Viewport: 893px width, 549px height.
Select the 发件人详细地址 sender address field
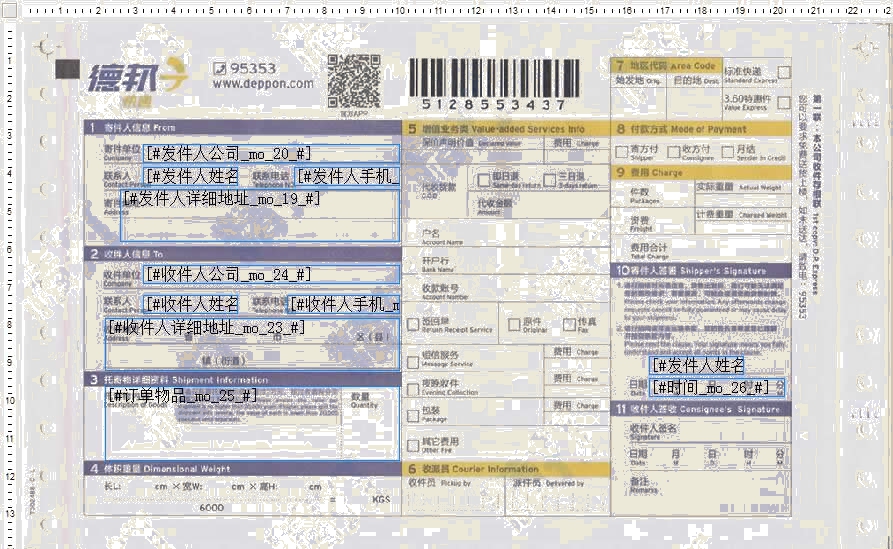259,214
